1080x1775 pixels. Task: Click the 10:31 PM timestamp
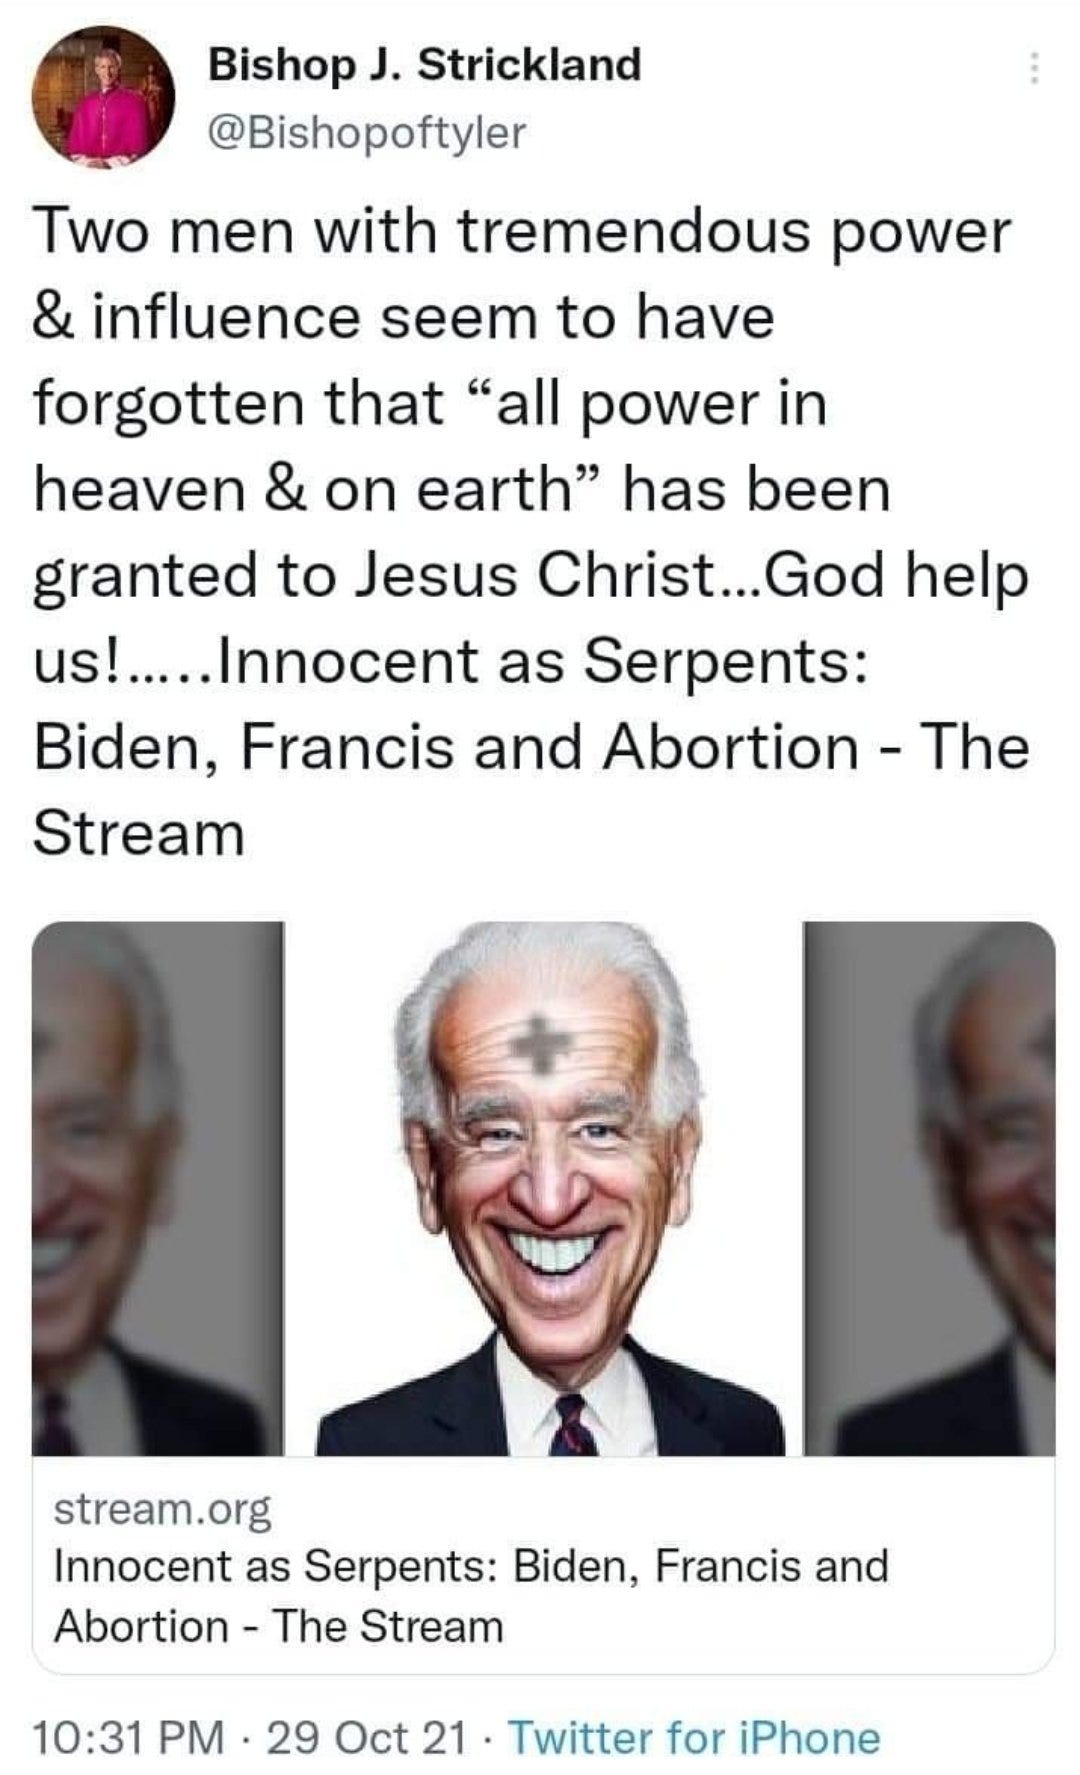point(130,1737)
